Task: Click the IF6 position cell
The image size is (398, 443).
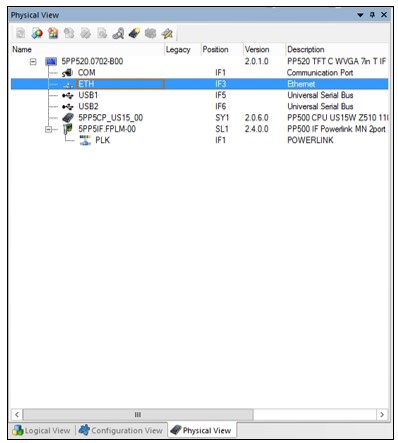Action: [220, 107]
